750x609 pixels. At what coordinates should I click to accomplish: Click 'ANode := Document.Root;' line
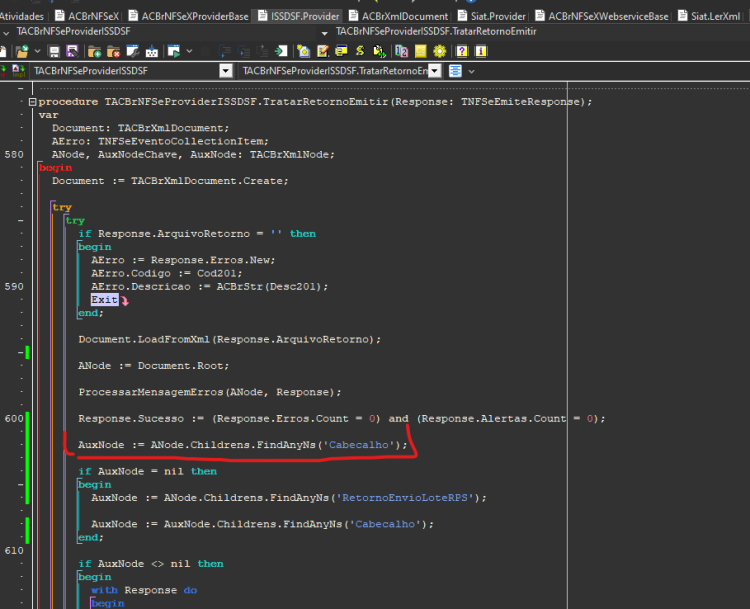pyautogui.click(x=154, y=365)
